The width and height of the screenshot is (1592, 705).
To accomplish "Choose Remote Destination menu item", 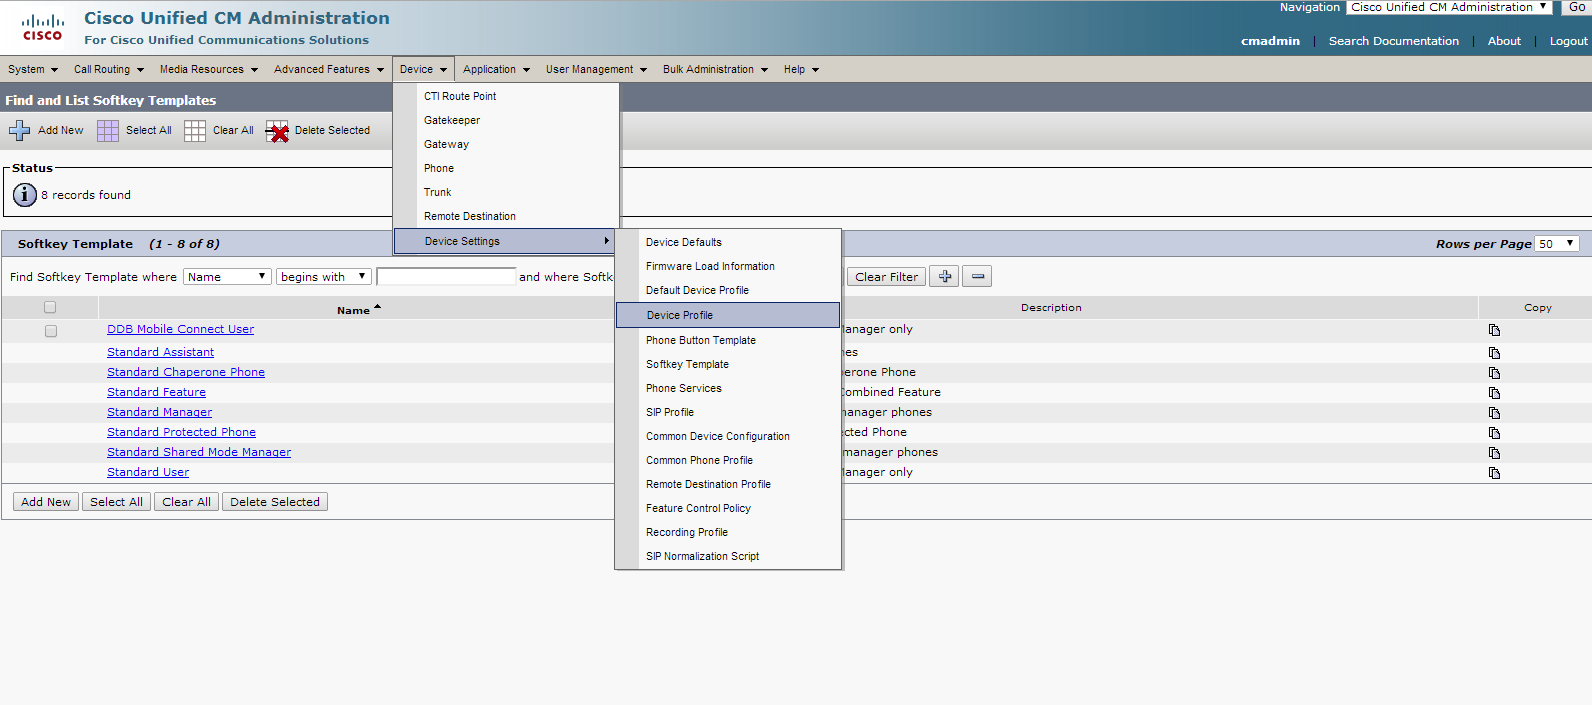I will (x=470, y=216).
